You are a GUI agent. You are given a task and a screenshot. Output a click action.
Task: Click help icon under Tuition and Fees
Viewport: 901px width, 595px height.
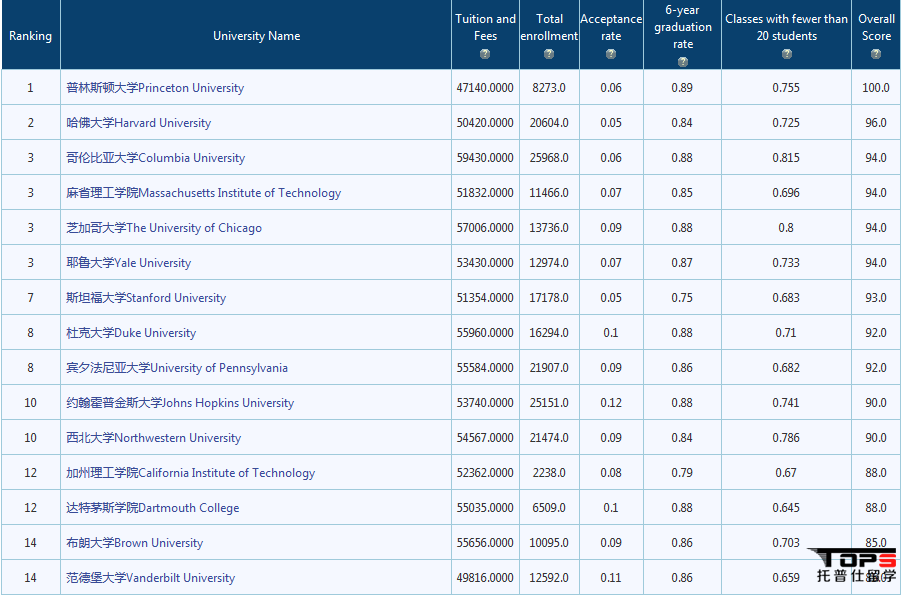click(485, 54)
